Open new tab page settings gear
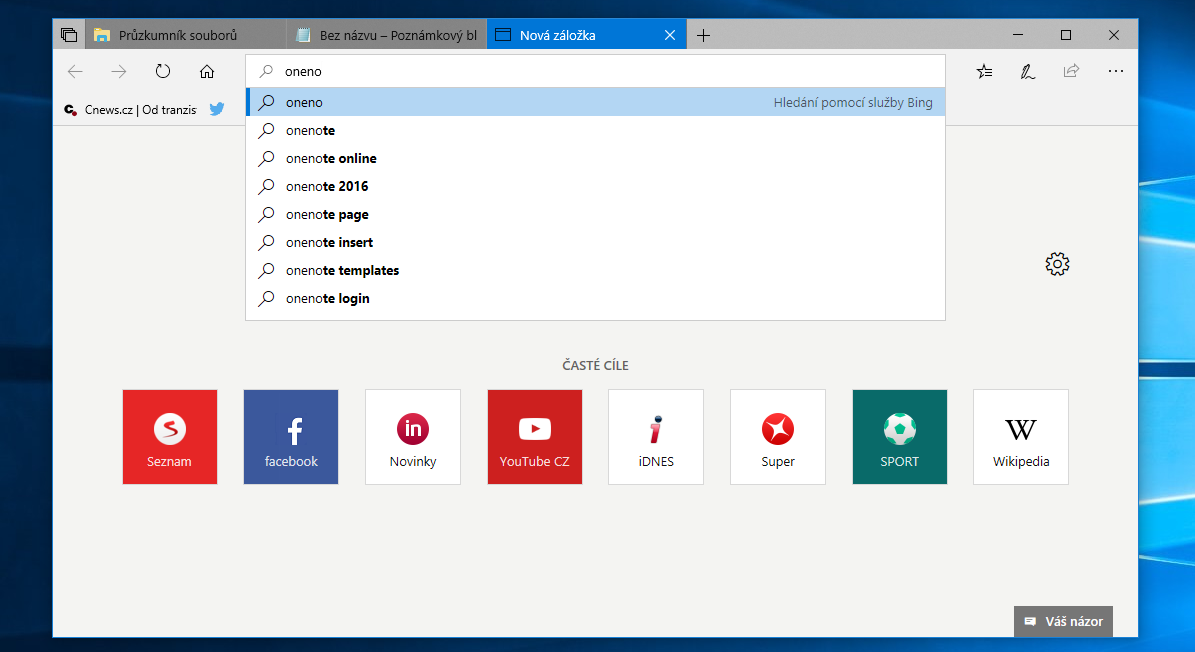 pyautogui.click(x=1057, y=264)
